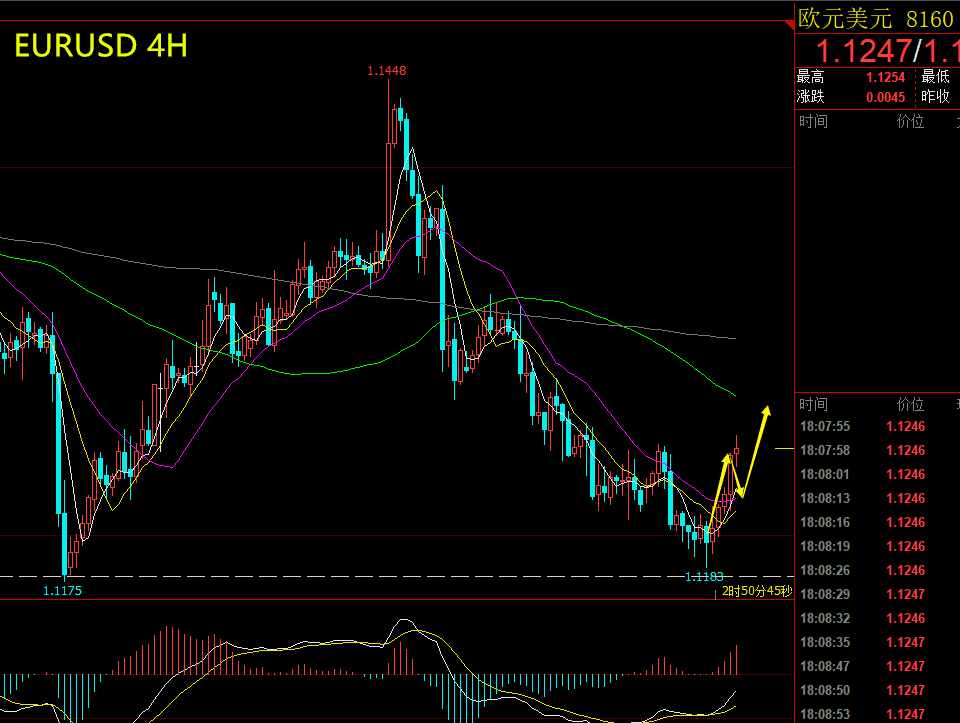The image size is (960, 723).
Task: Click the red triangle marker at chart corner
Action: pyautogui.click(x=789, y=25)
